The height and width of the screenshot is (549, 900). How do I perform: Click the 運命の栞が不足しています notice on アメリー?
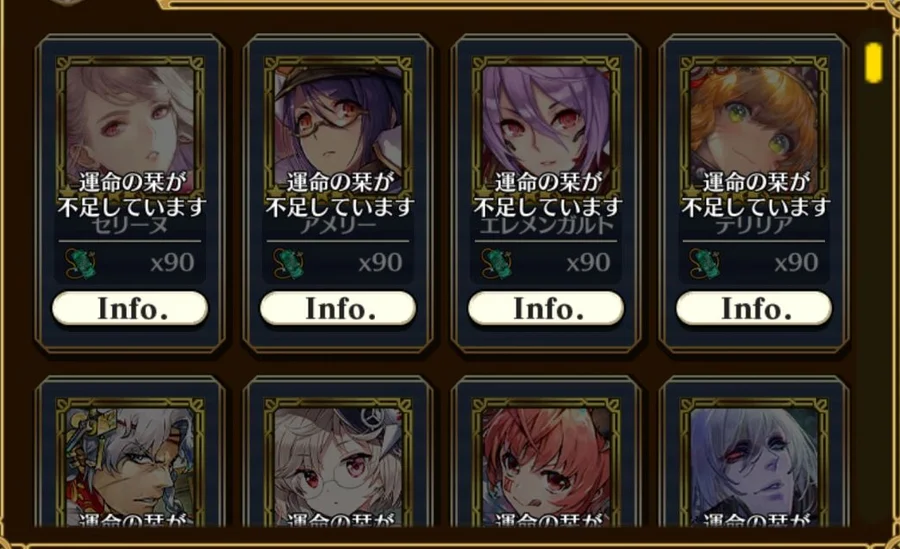(339, 195)
